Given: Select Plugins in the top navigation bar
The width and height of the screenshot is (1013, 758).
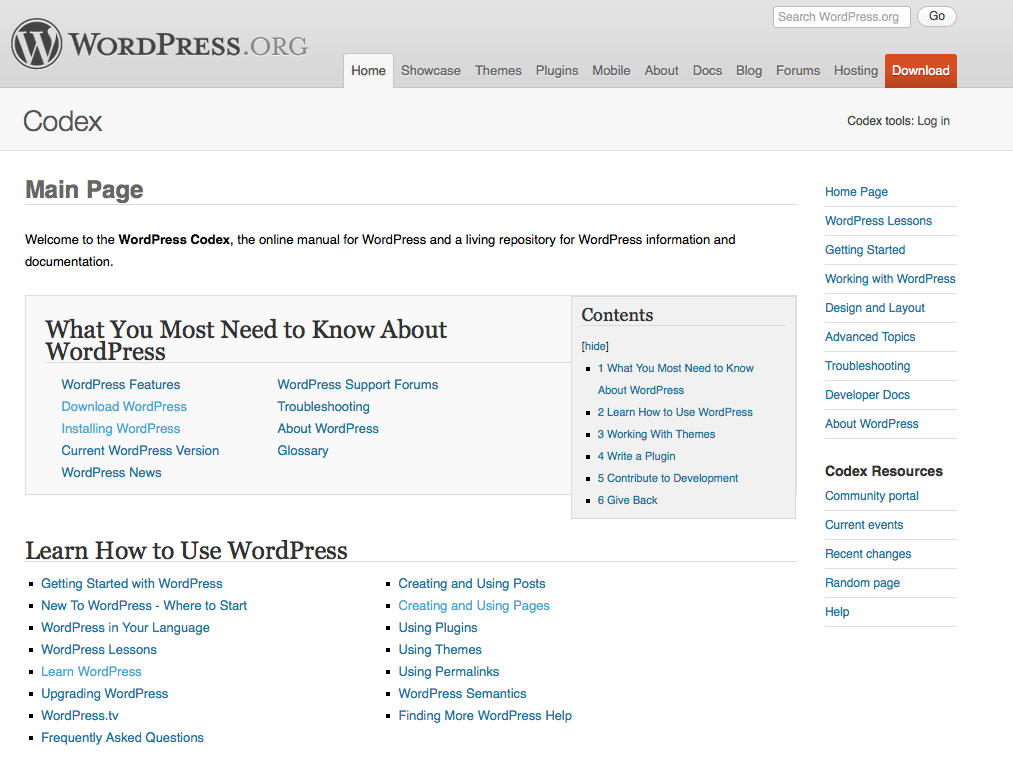Looking at the screenshot, I should click(x=557, y=70).
